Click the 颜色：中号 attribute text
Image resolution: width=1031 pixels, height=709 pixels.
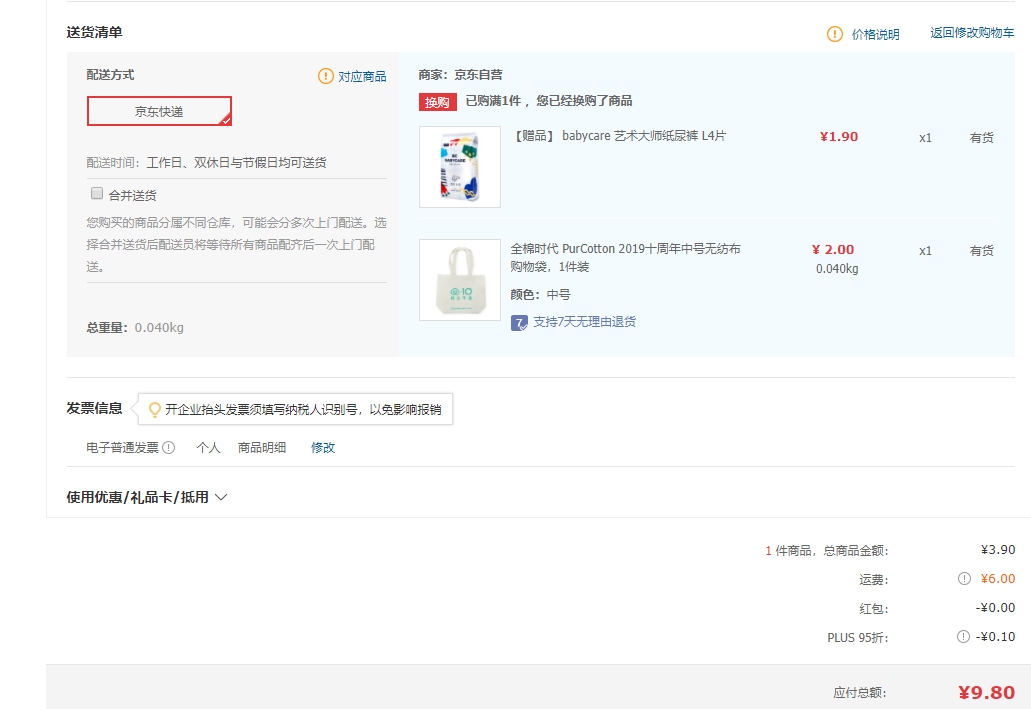tap(540, 295)
